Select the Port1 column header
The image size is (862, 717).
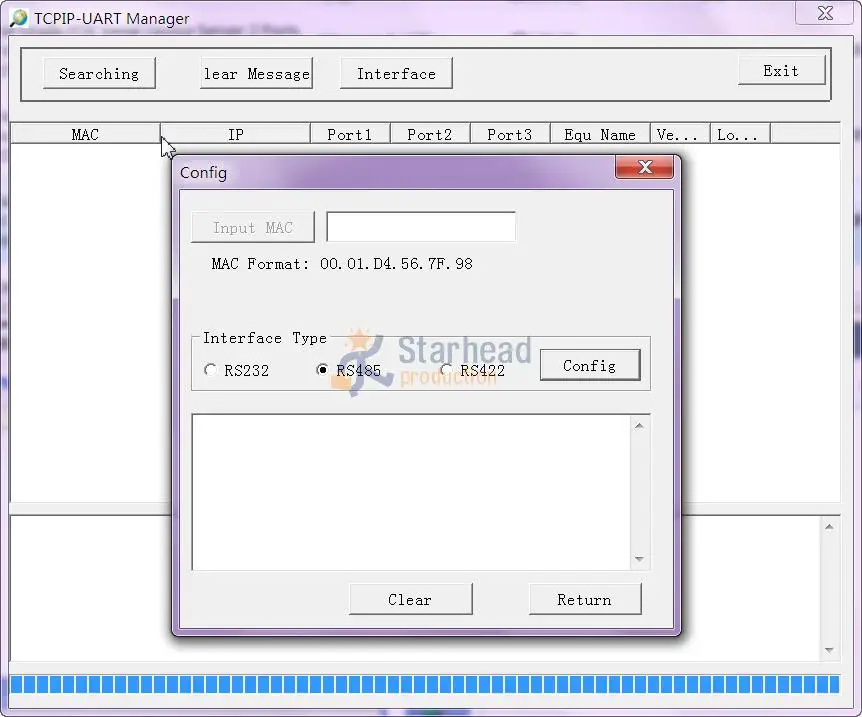point(350,134)
